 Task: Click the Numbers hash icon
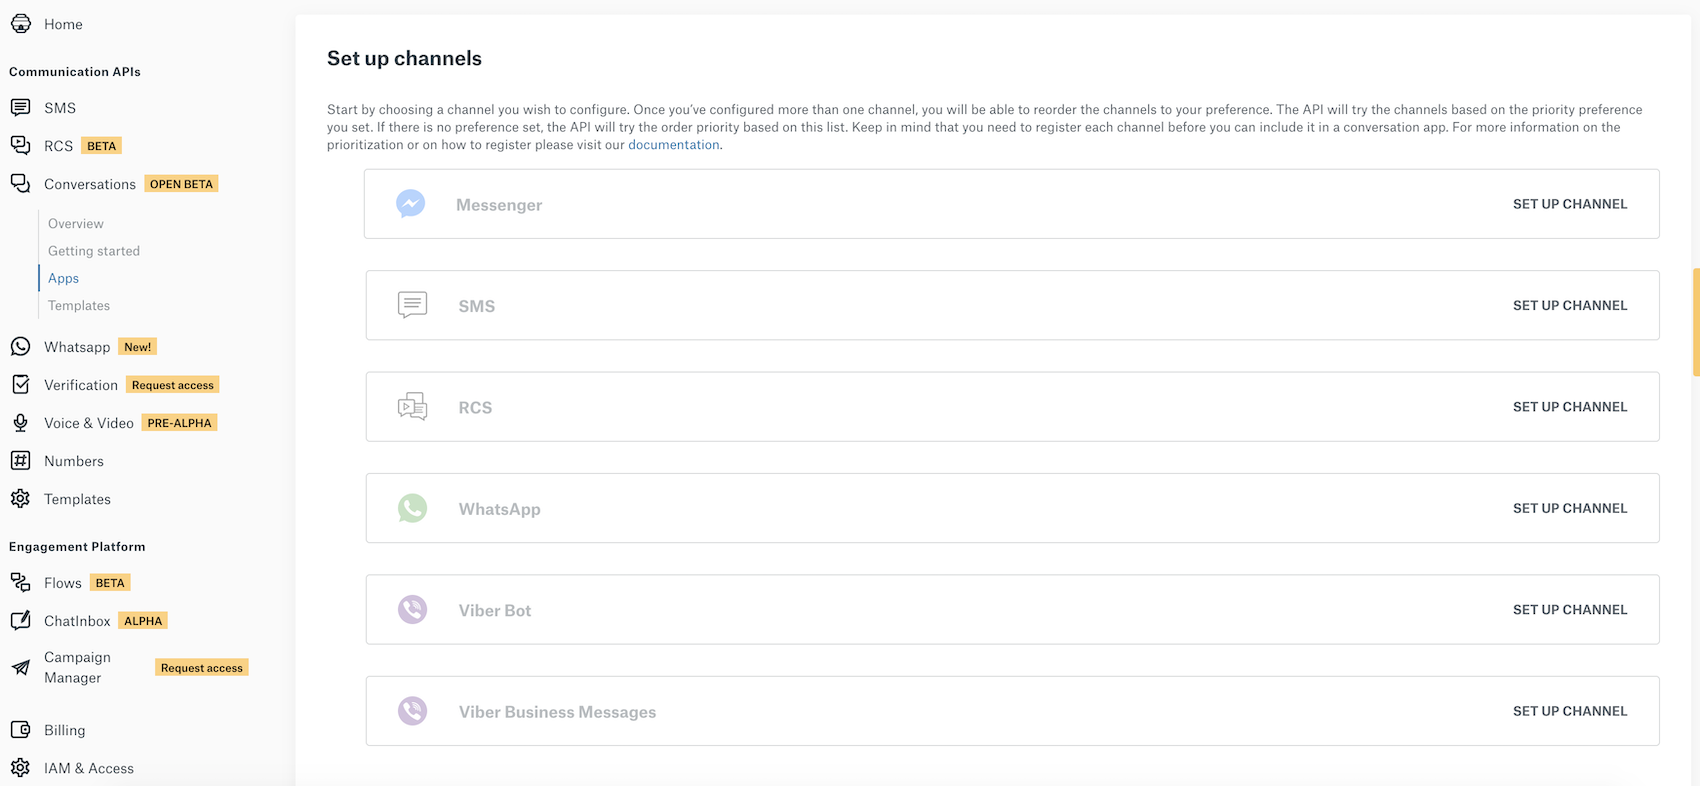[20, 461]
